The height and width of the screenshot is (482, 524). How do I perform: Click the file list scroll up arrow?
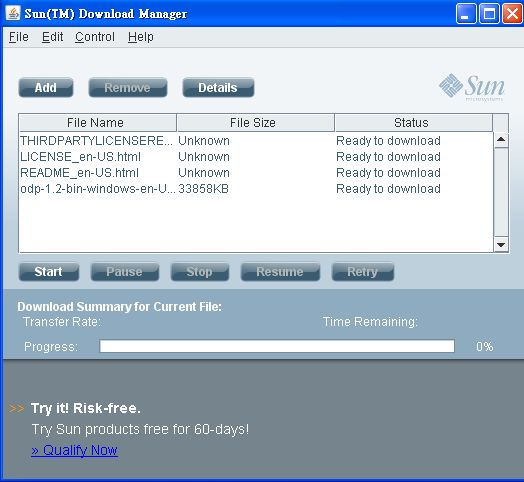click(501, 140)
